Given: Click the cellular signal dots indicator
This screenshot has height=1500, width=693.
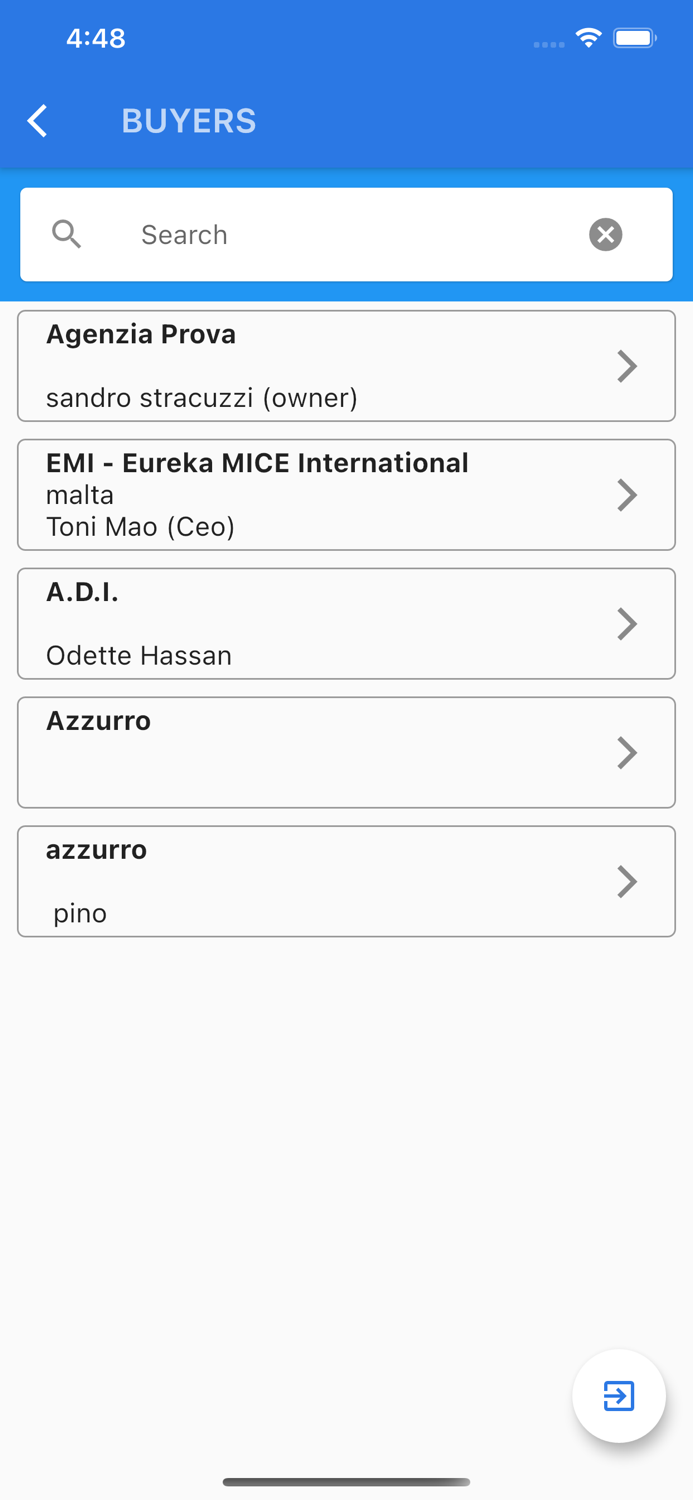Looking at the screenshot, I should pos(548,43).
